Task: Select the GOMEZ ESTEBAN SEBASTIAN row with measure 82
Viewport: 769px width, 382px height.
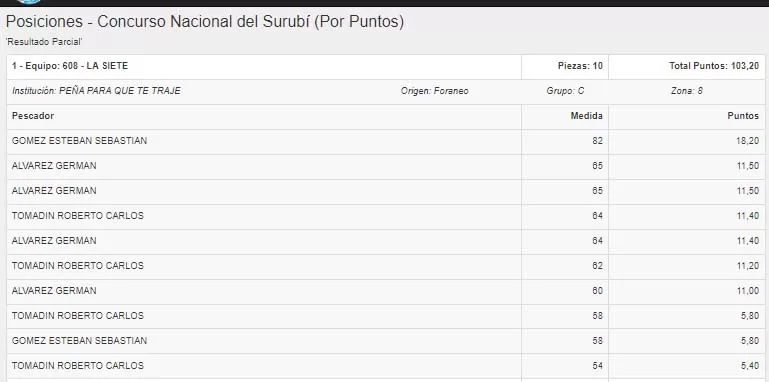Action: click(x=385, y=141)
